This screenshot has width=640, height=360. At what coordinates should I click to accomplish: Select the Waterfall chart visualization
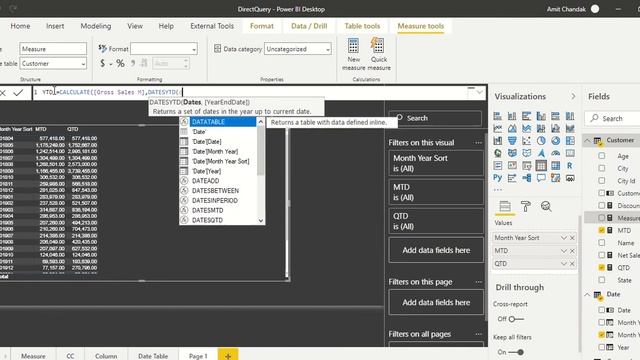(498, 141)
